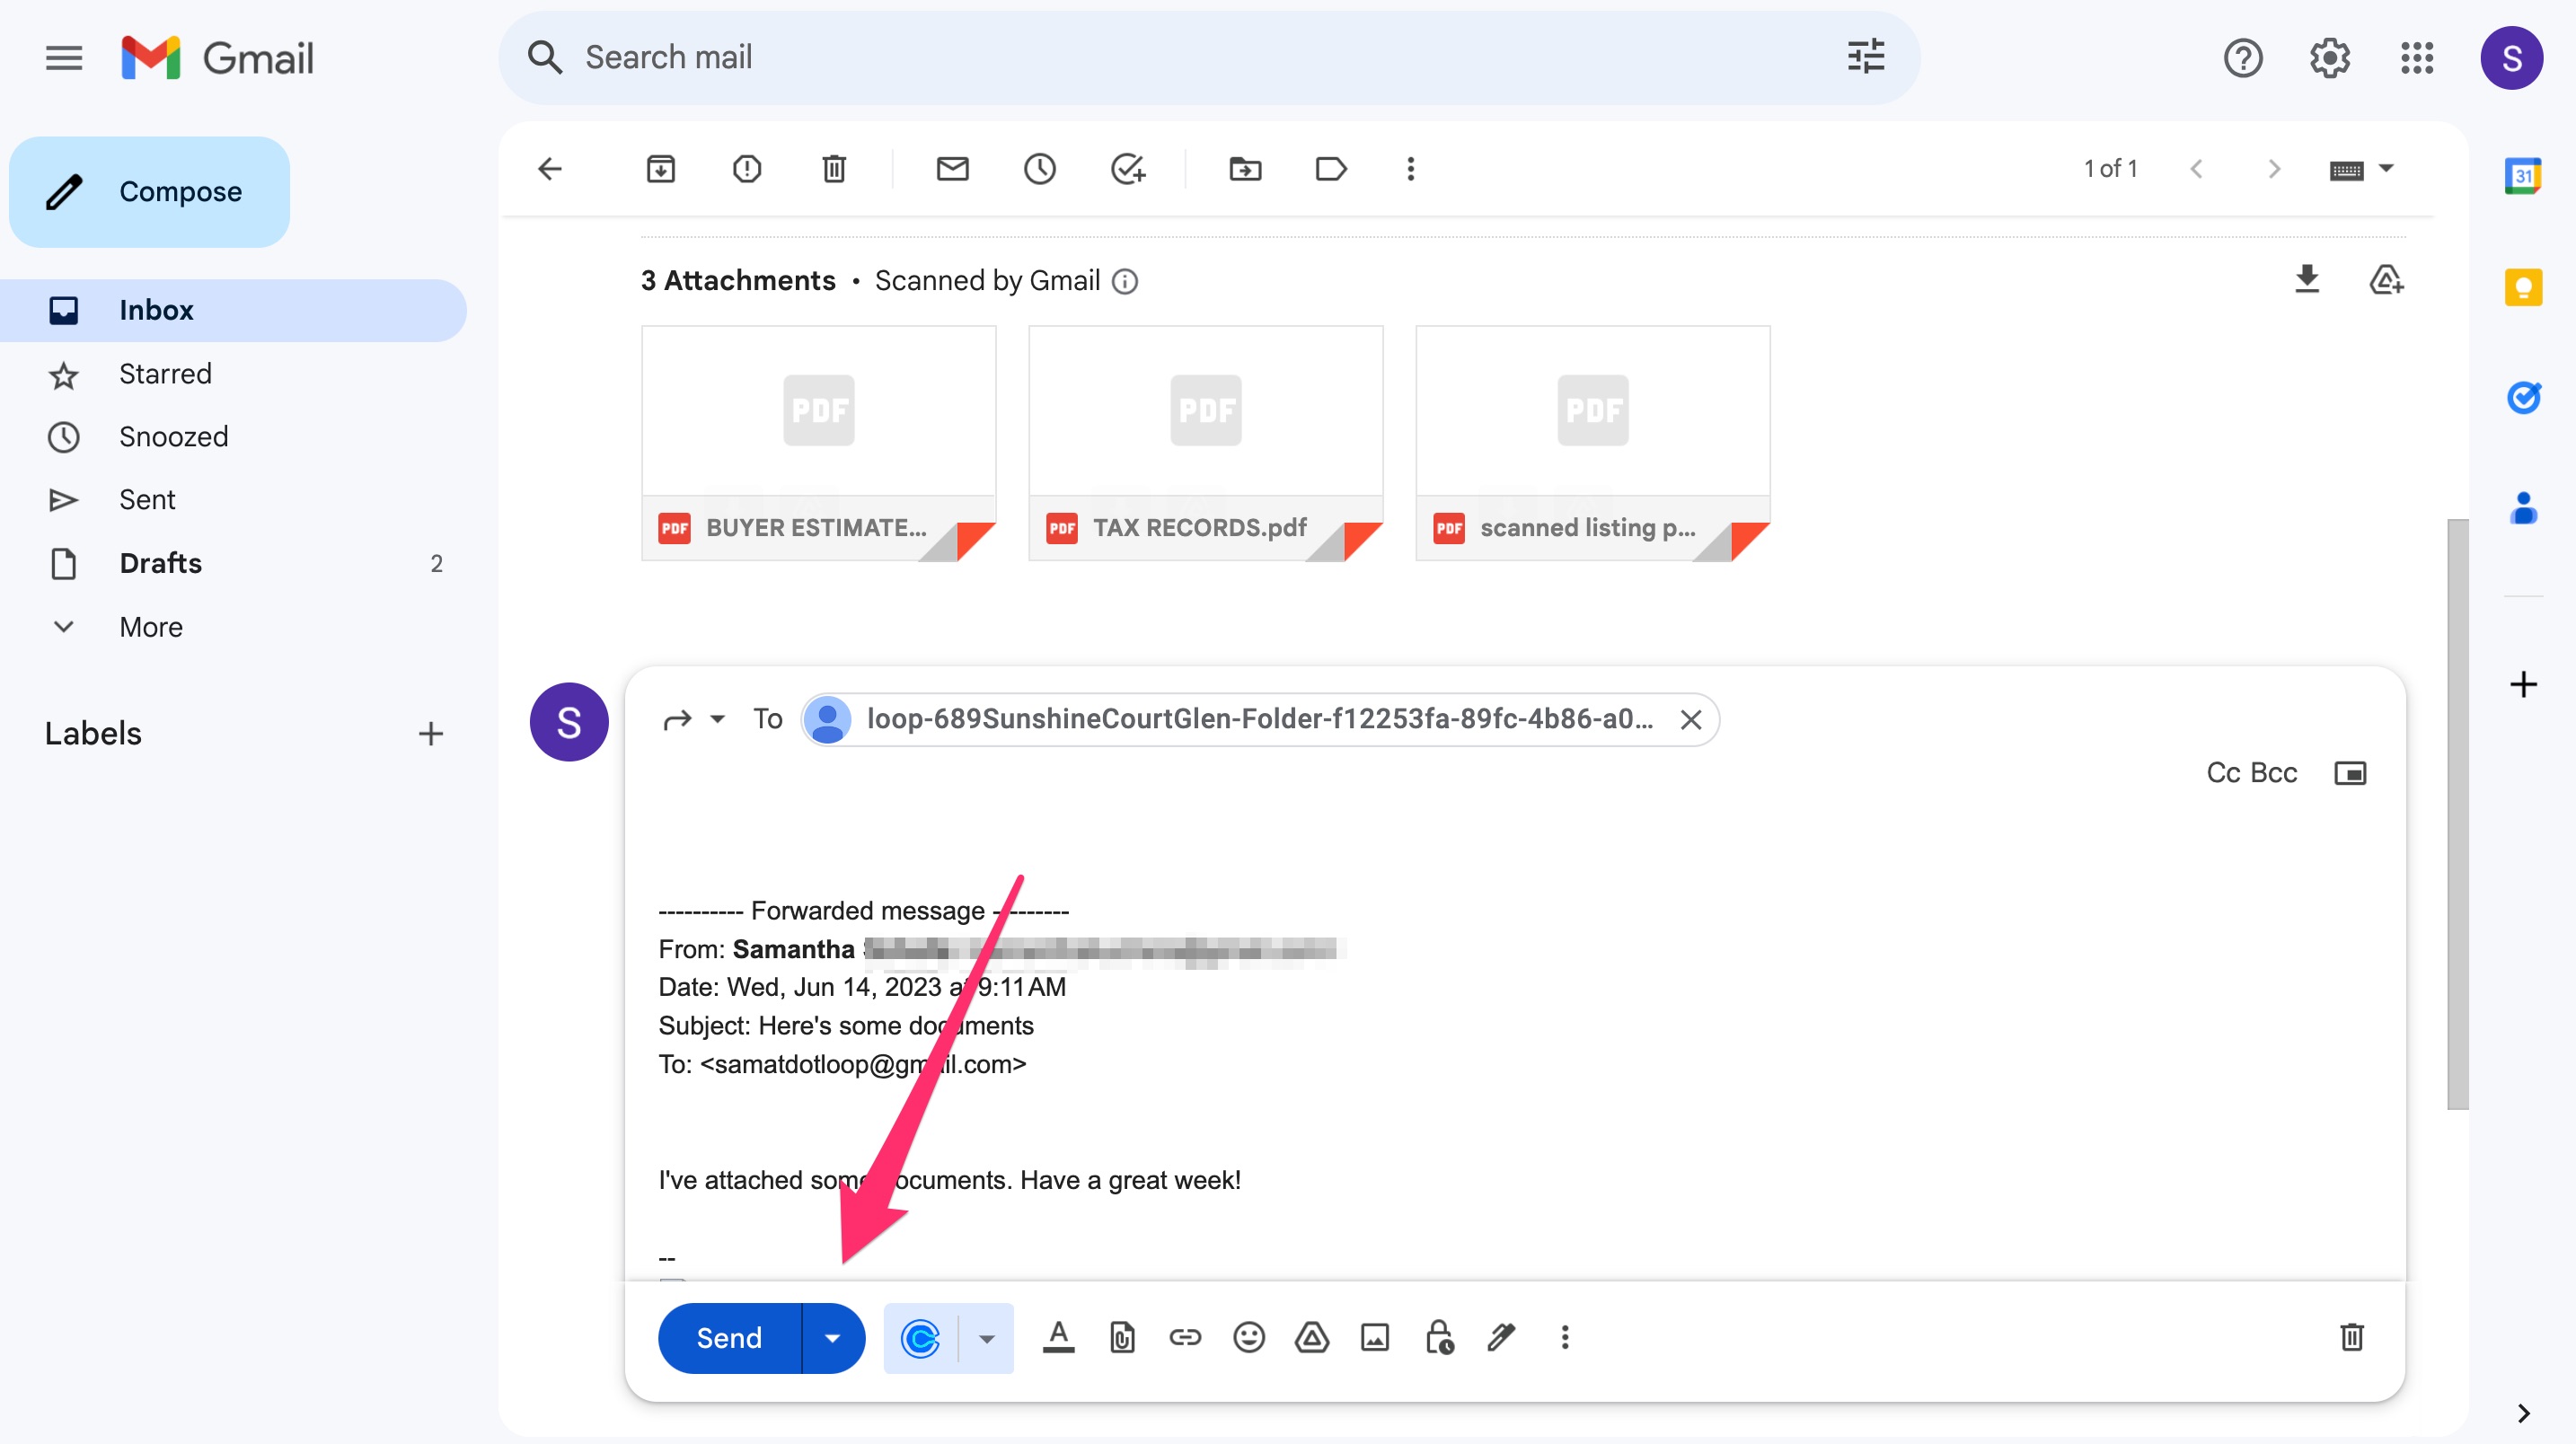Click the Send button
The width and height of the screenshot is (2576, 1444).
coord(729,1338)
